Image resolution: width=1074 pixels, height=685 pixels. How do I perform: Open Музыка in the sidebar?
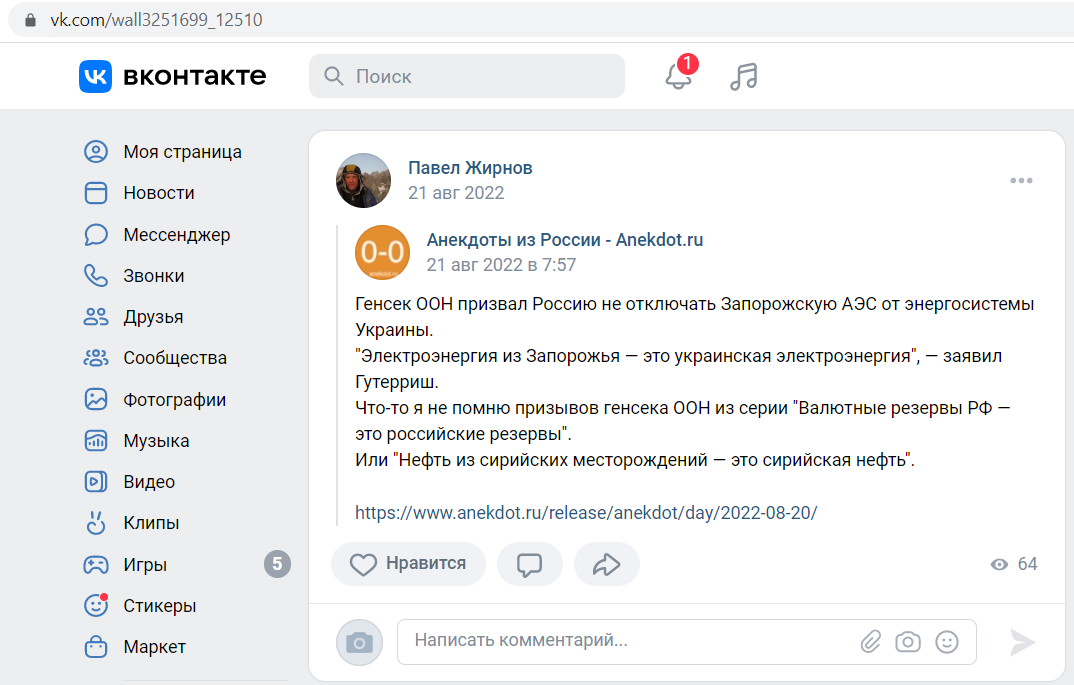tap(156, 440)
